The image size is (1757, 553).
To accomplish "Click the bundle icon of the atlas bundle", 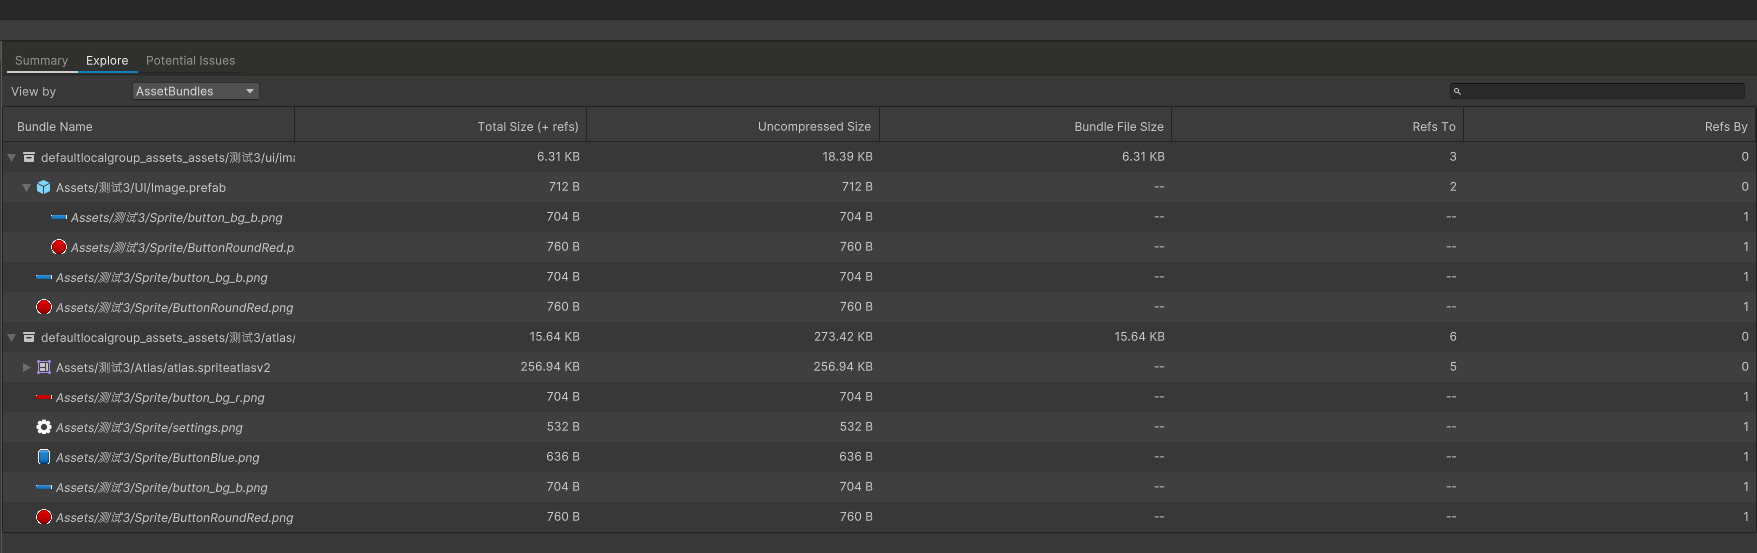I will tap(29, 337).
